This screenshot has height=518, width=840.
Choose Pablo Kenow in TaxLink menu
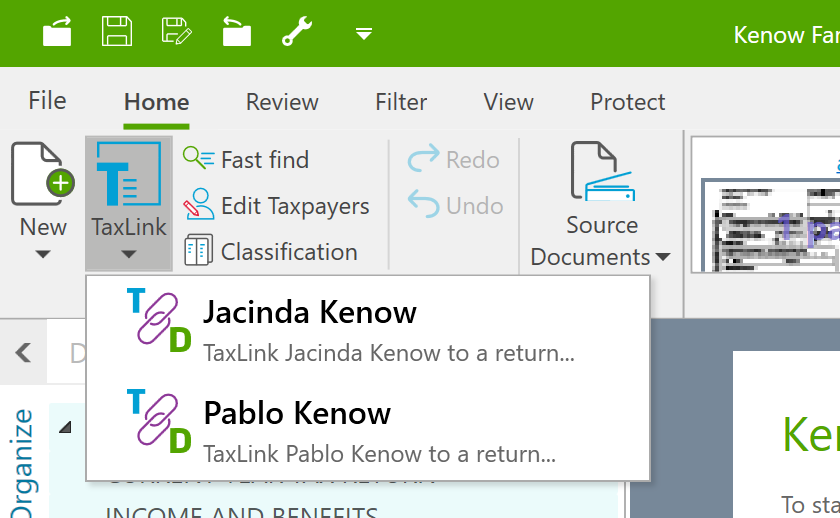pos(368,427)
